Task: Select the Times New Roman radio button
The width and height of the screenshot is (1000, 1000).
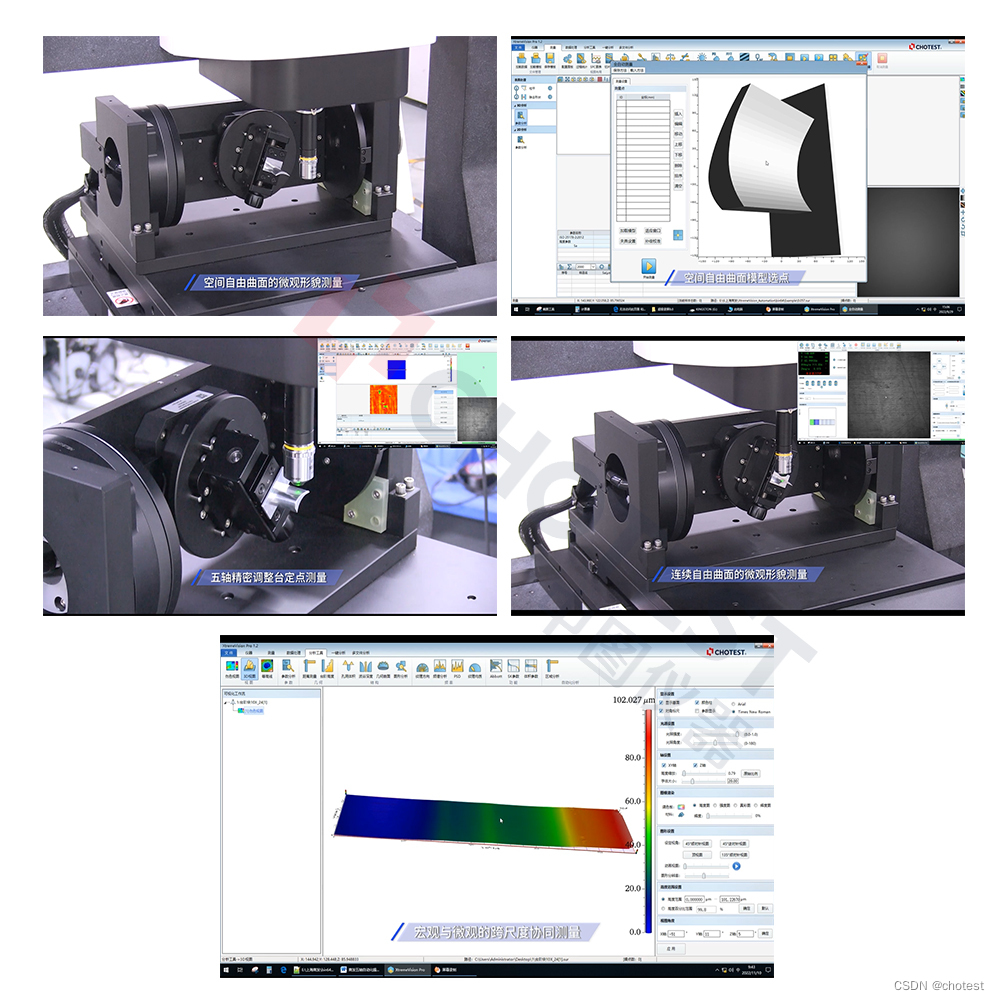Action: point(733,712)
